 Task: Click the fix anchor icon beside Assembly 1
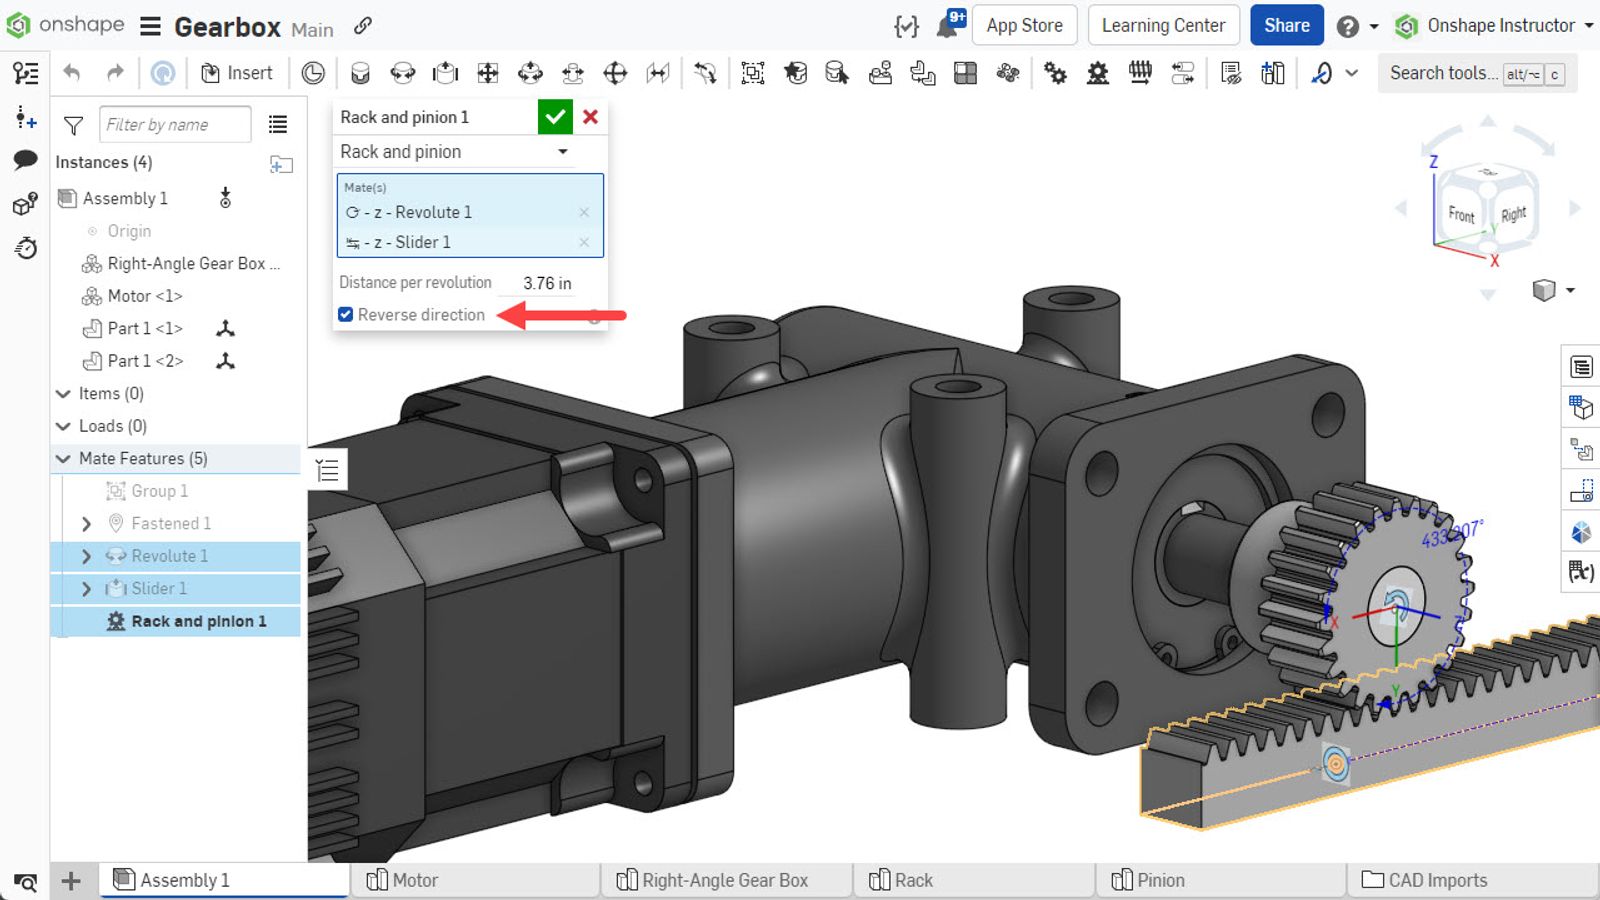[224, 198]
